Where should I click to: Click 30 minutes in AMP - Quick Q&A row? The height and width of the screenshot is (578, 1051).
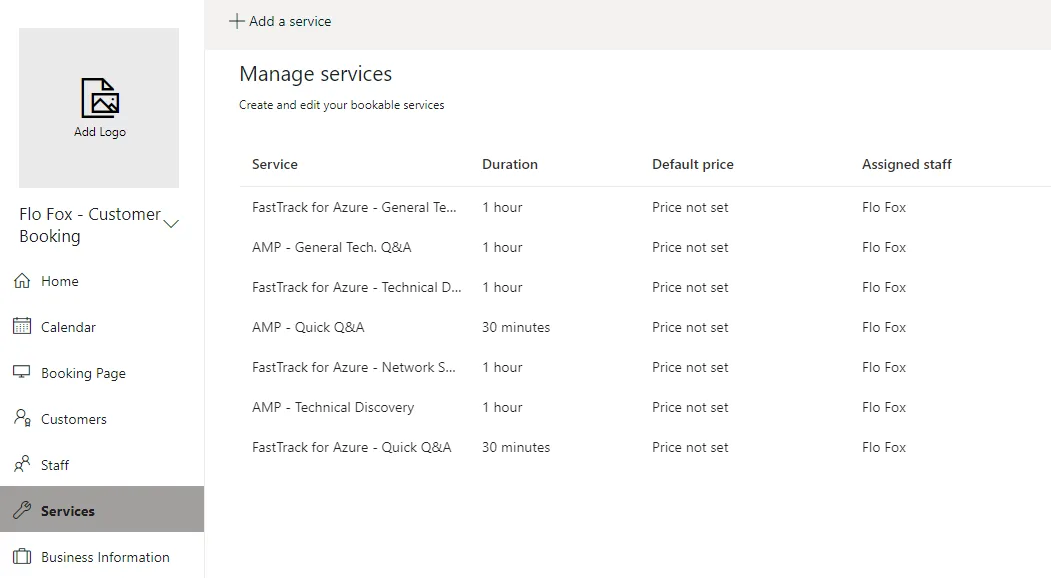[x=516, y=327]
